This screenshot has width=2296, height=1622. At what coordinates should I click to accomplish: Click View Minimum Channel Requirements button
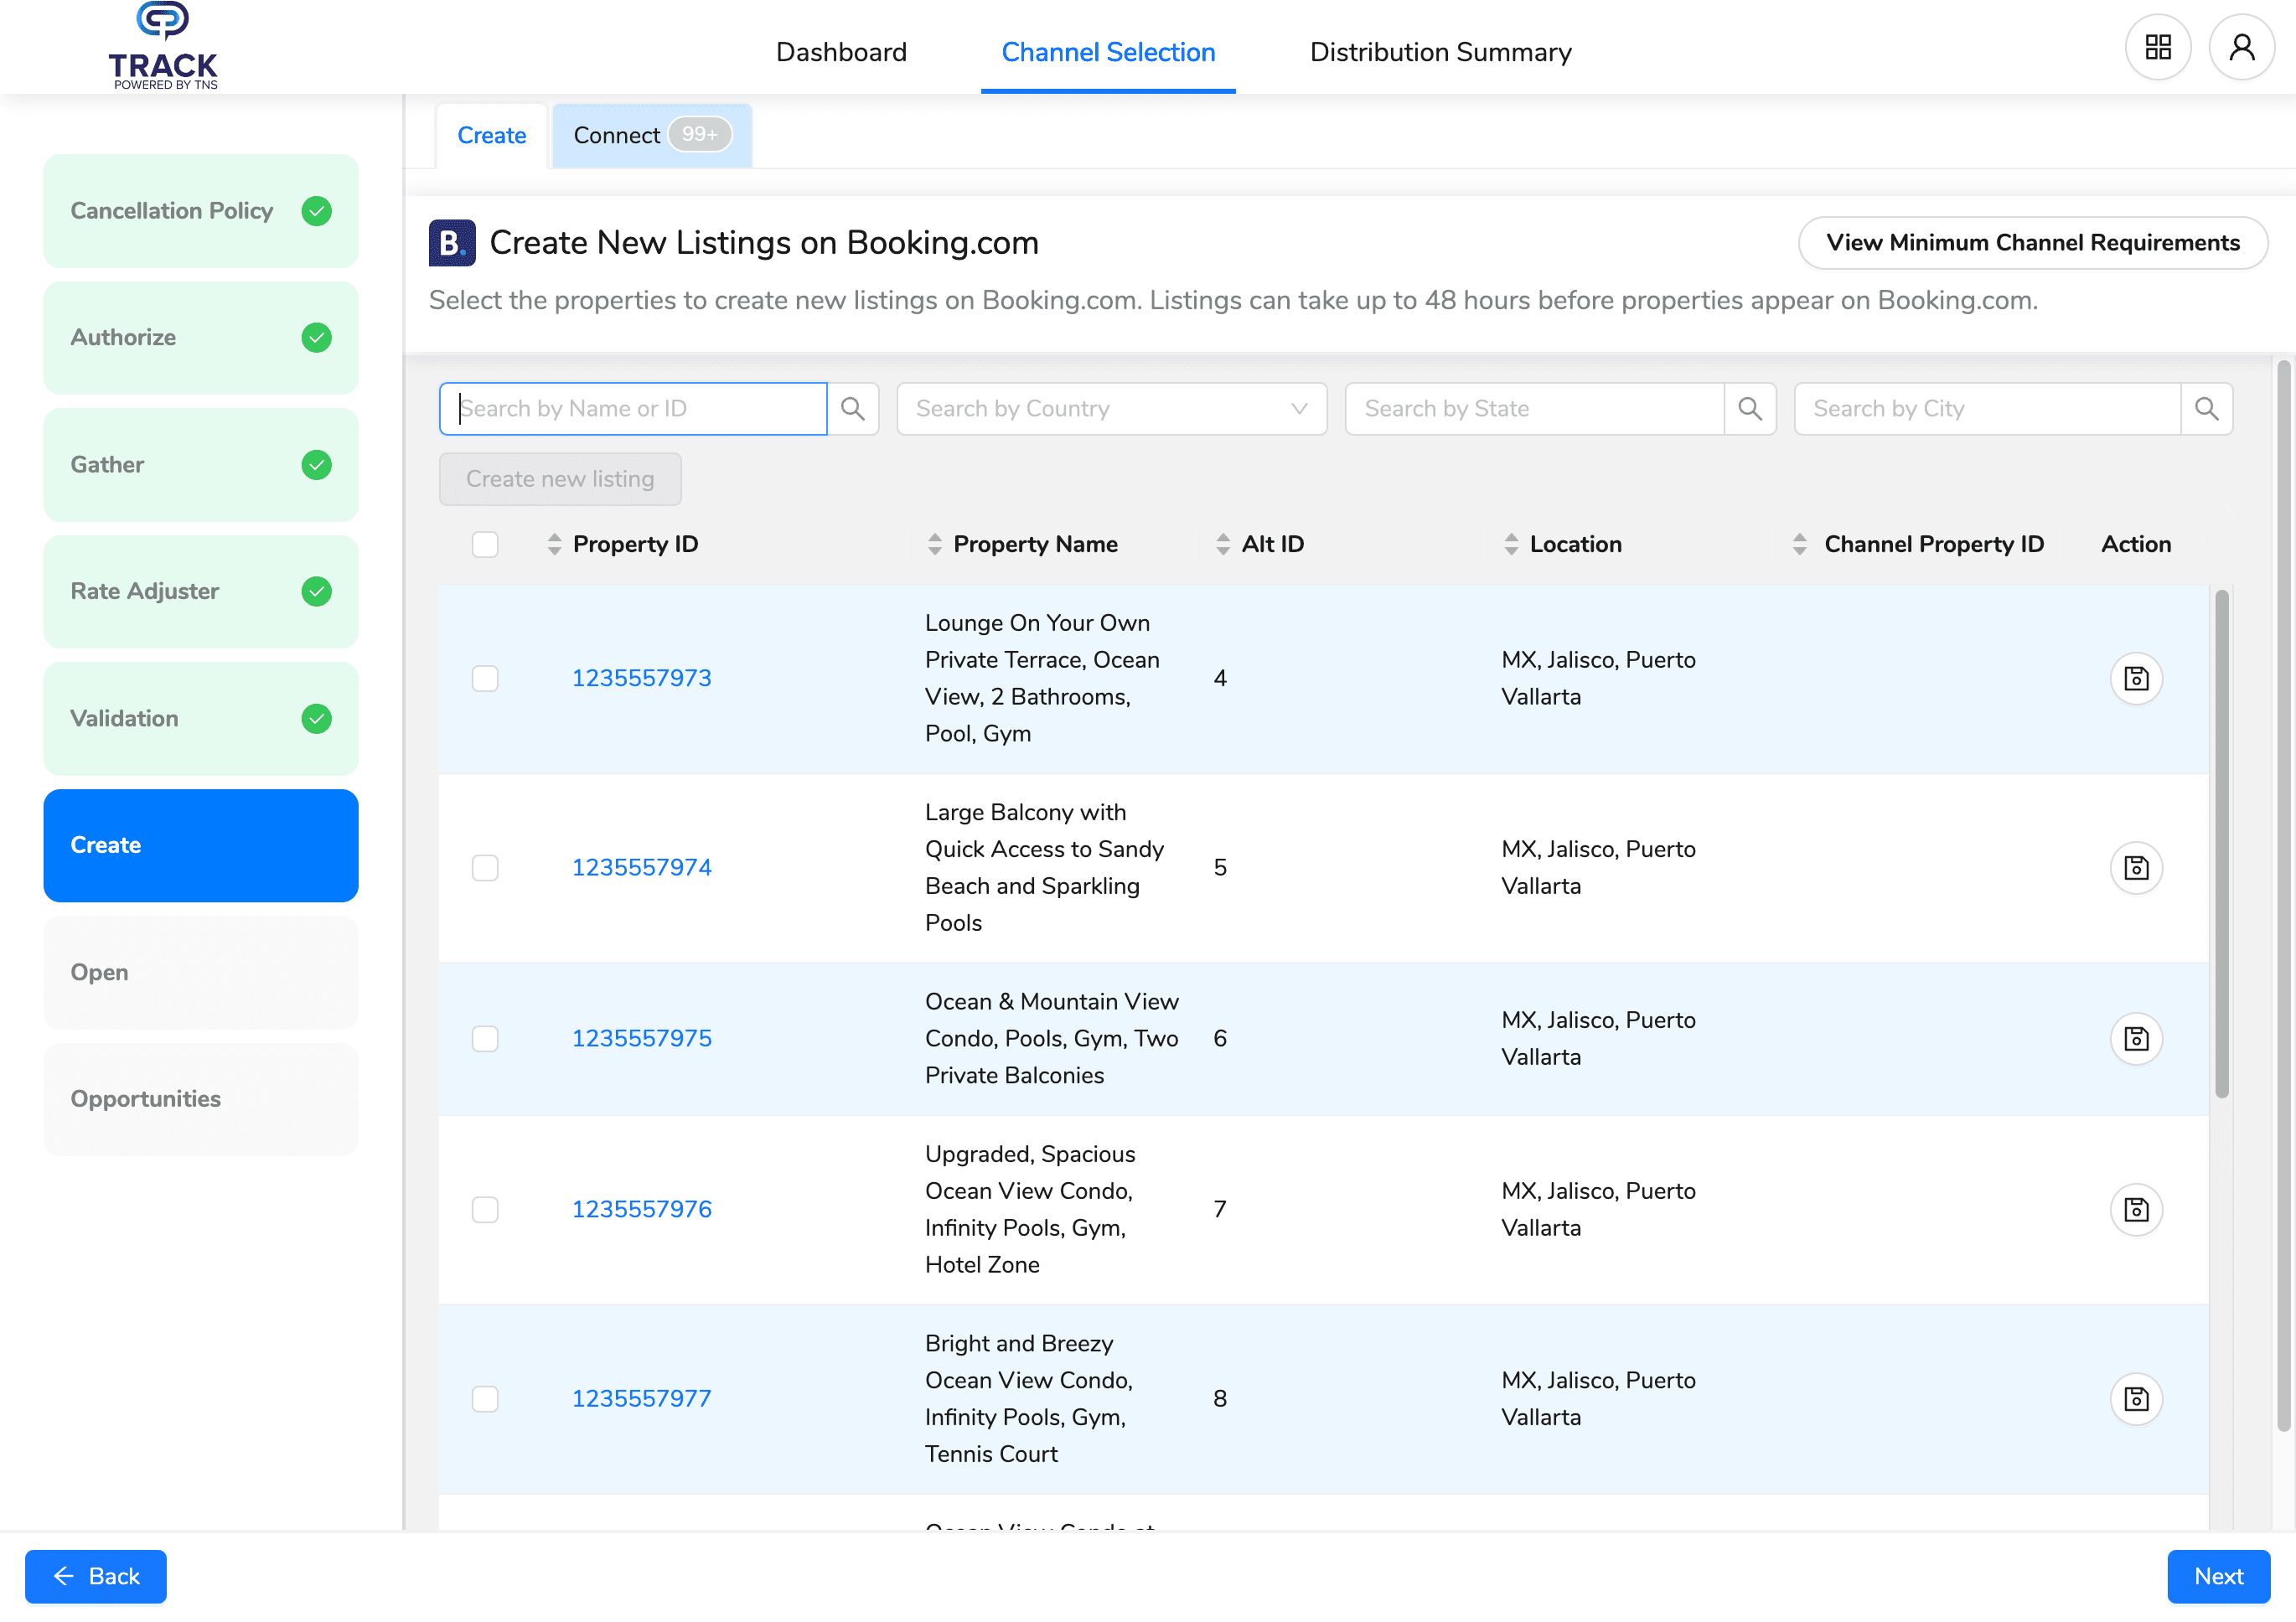point(2032,243)
